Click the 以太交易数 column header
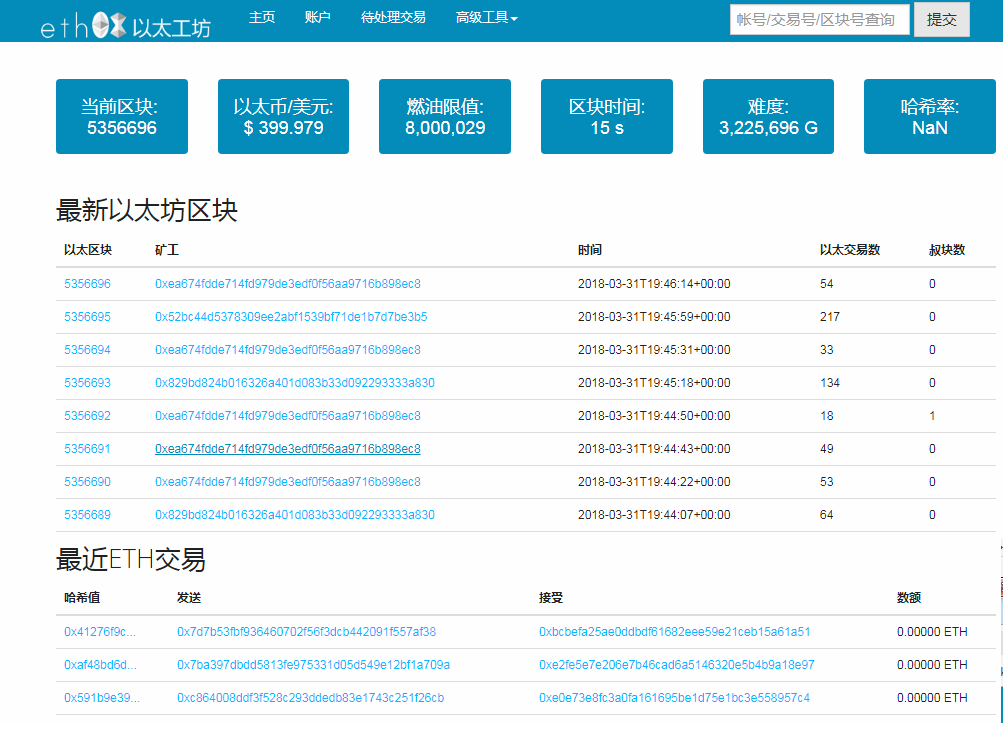Screen dimensions: 1003x731 click(850, 250)
